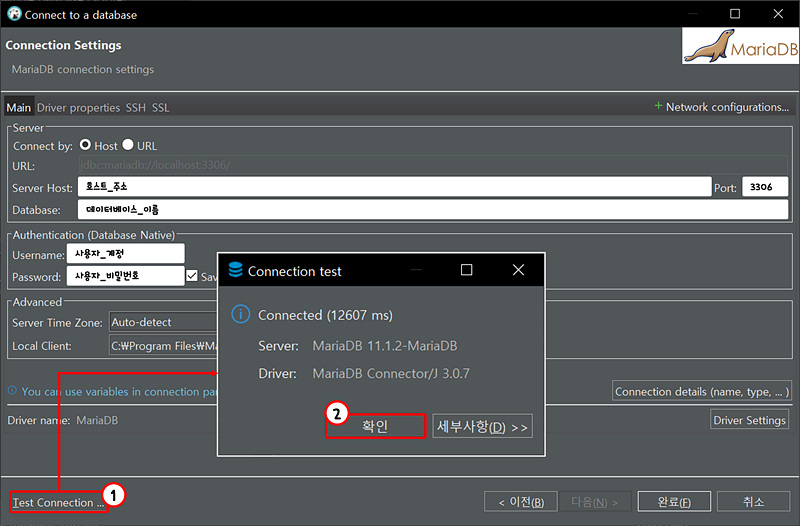This screenshot has width=800, height=526.
Task: Click the variables in connection parameters hint
Action: (x=119, y=391)
